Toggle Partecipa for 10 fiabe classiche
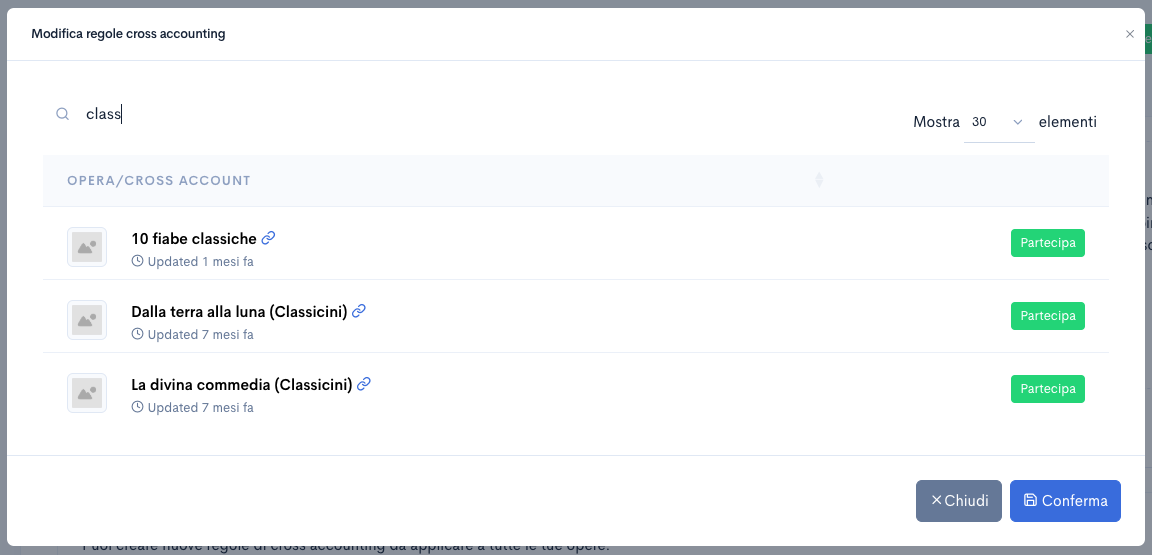Screen dimensions: 1152x555 tap(1047, 243)
